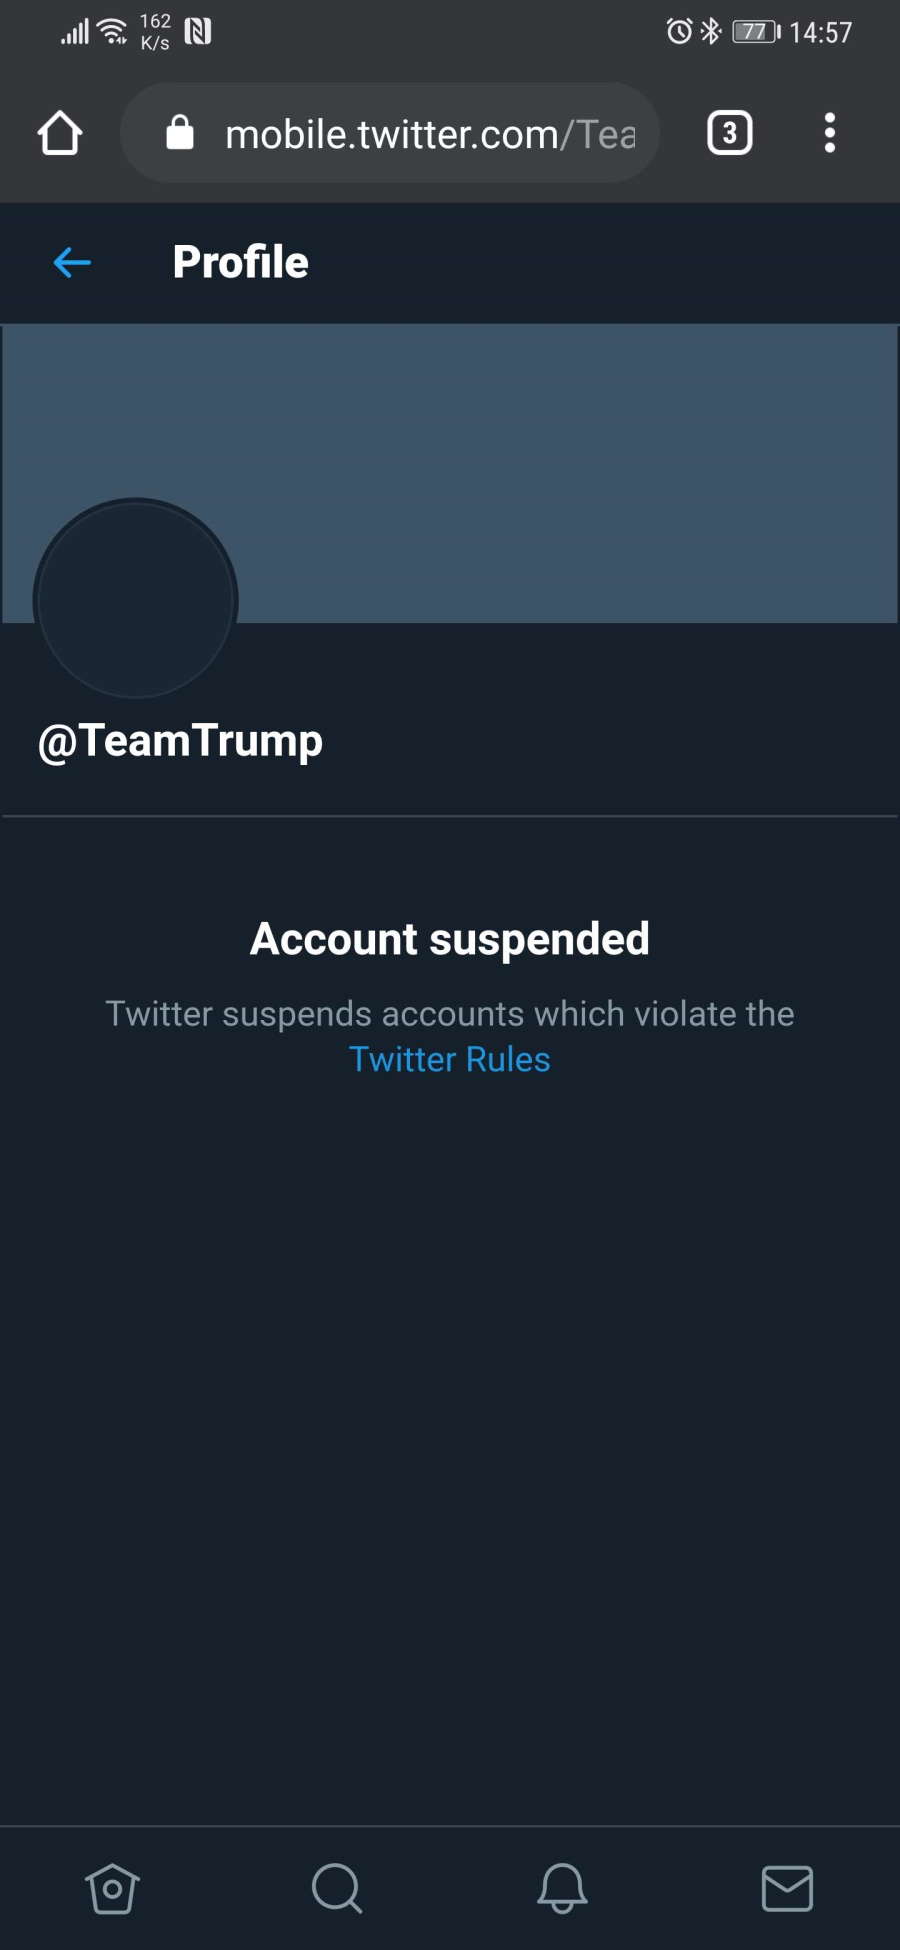Tap the @TeamTrump handle text
The image size is (900, 1950).
(180, 741)
